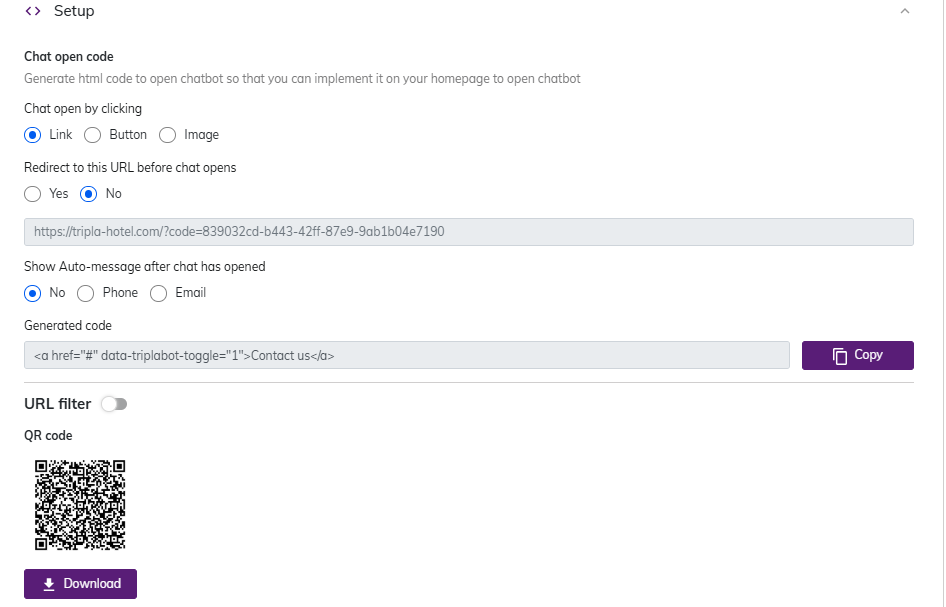Pick Email for Auto-message
This screenshot has width=946, height=607.
[x=159, y=293]
